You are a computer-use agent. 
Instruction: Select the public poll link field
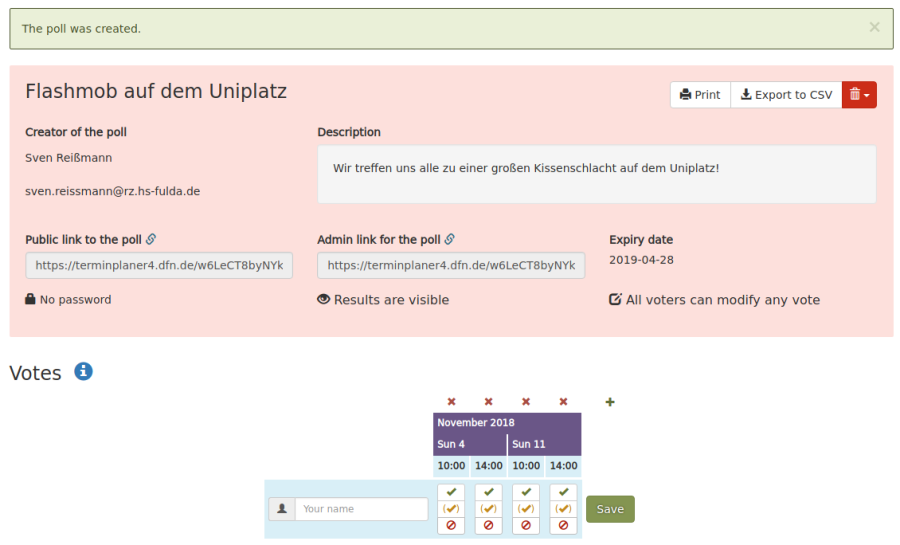[159, 266]
